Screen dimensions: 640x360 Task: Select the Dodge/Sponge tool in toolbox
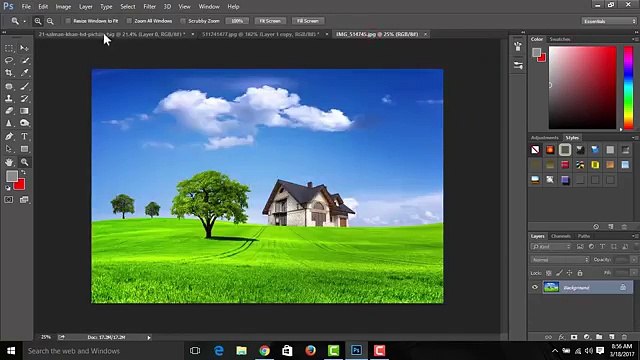pos(24,123)
